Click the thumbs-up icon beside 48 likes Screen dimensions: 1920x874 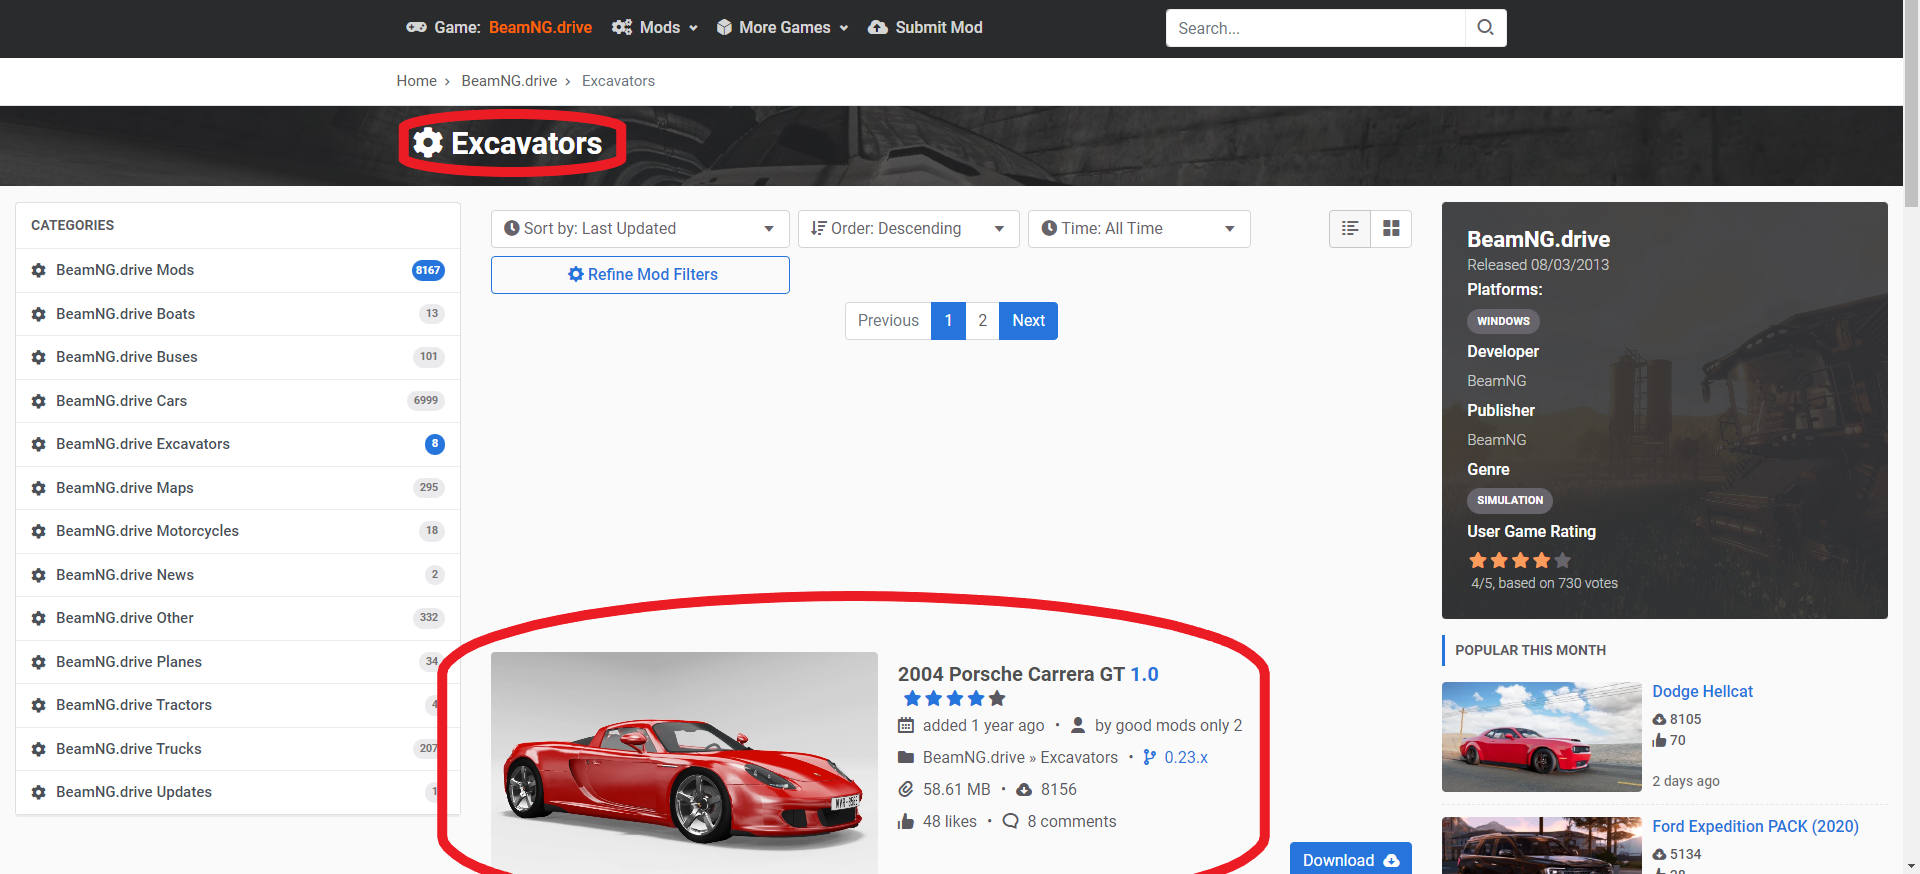tap(906, 822)
